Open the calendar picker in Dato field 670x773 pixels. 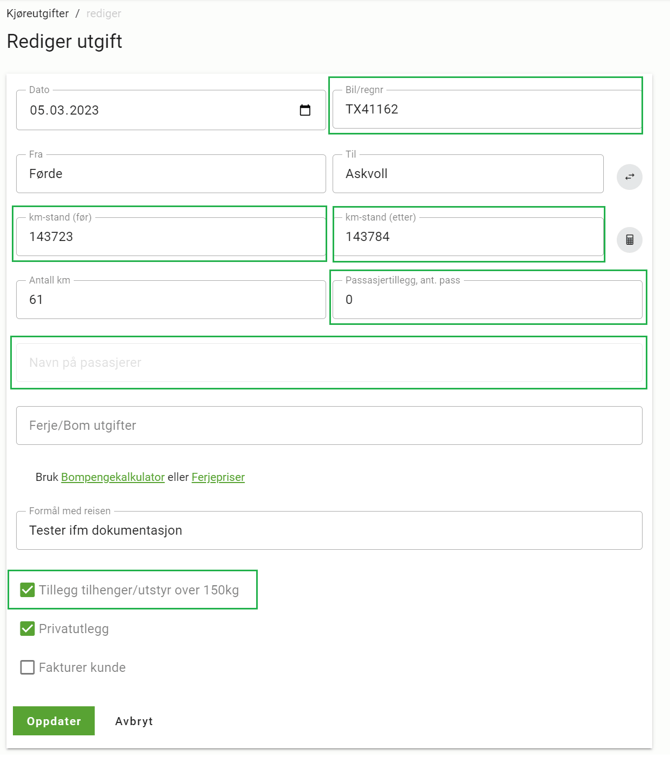[305, 110]
